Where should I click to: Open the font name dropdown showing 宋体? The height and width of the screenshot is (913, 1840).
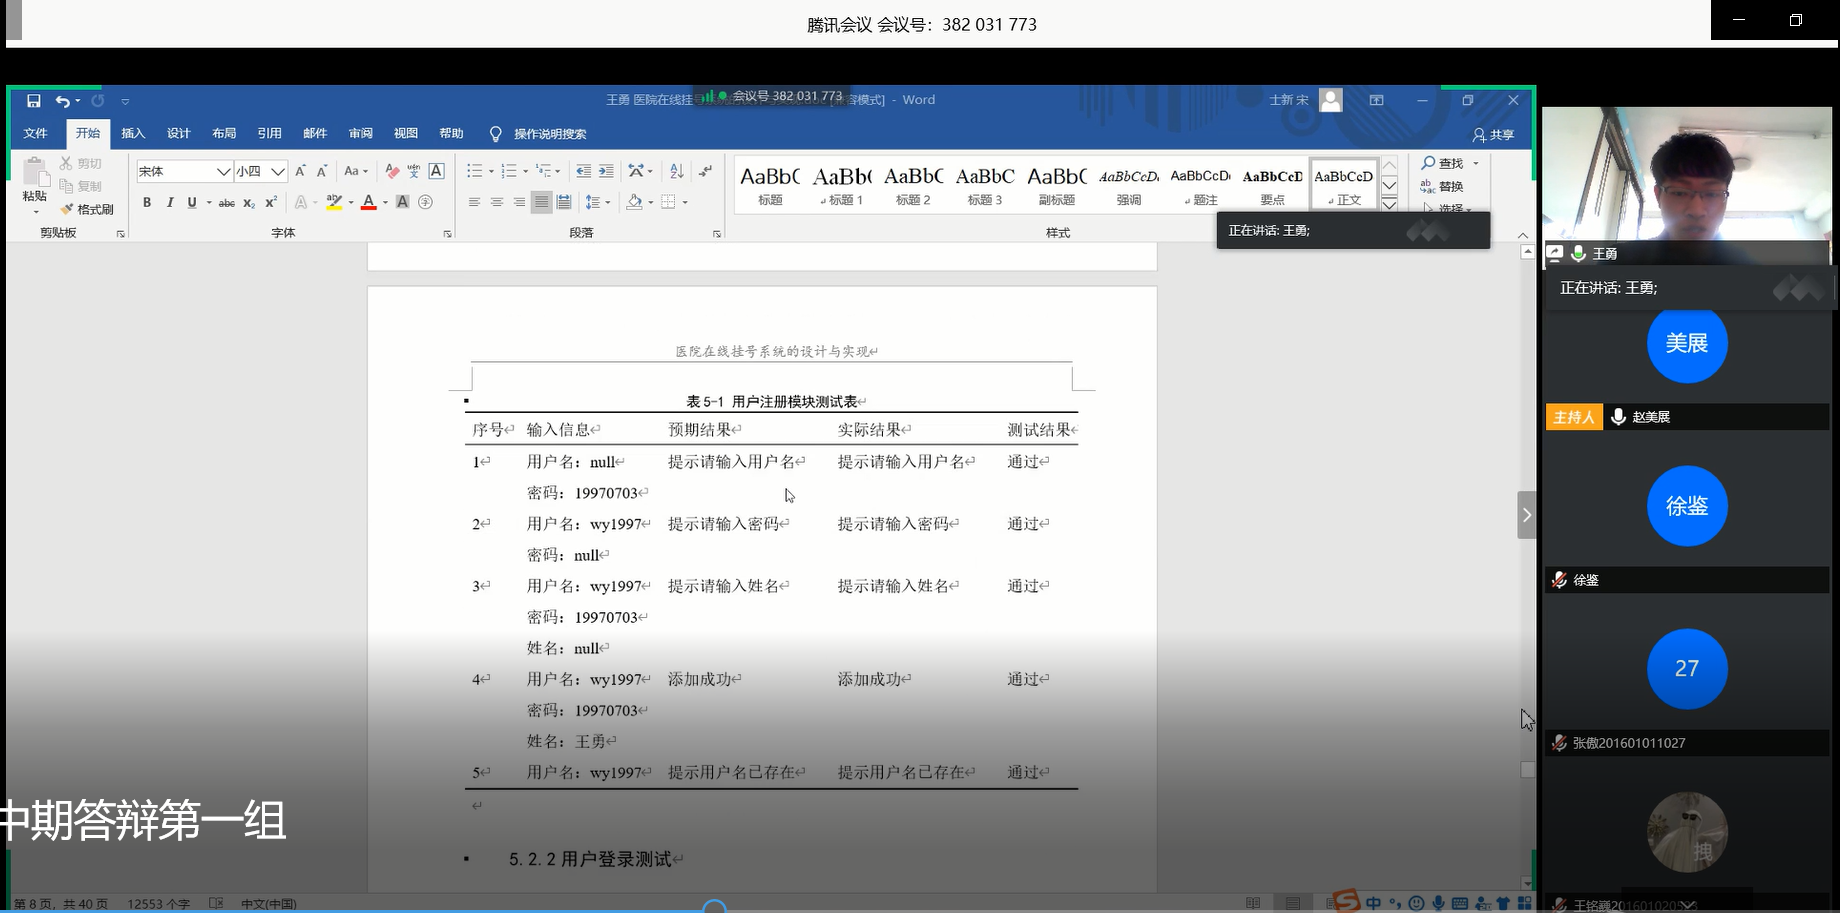(x=223, y=172)
